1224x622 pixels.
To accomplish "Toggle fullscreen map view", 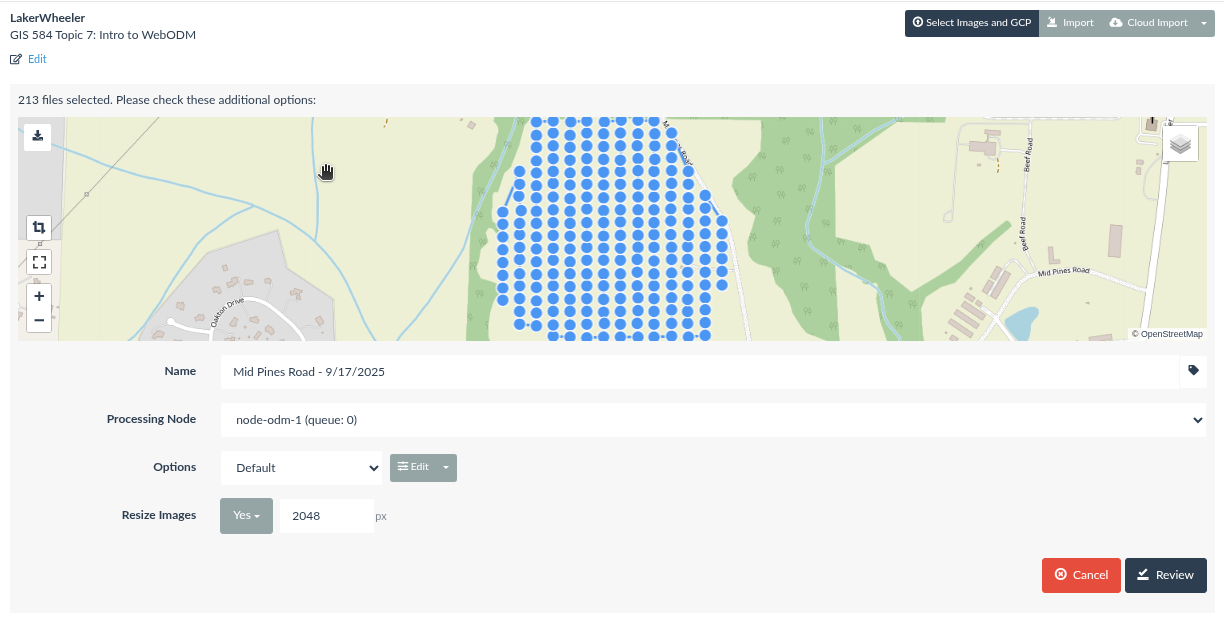I will 39,263.
